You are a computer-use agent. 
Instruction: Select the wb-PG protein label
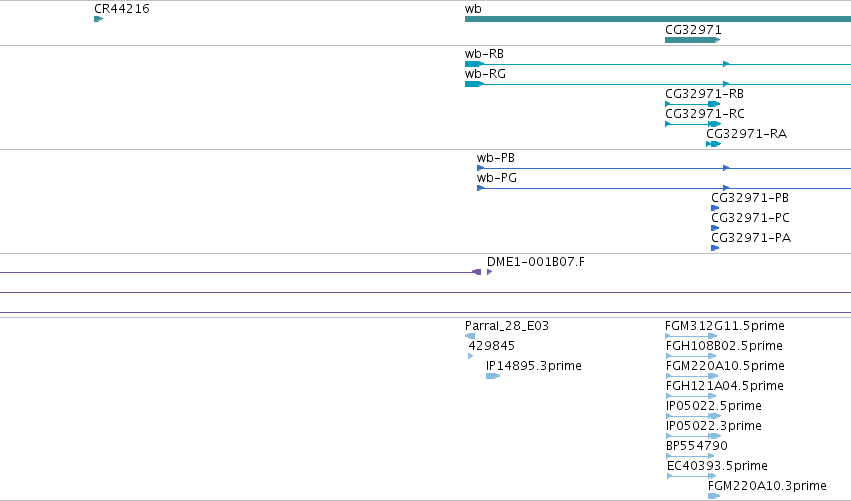click(497, 178)
